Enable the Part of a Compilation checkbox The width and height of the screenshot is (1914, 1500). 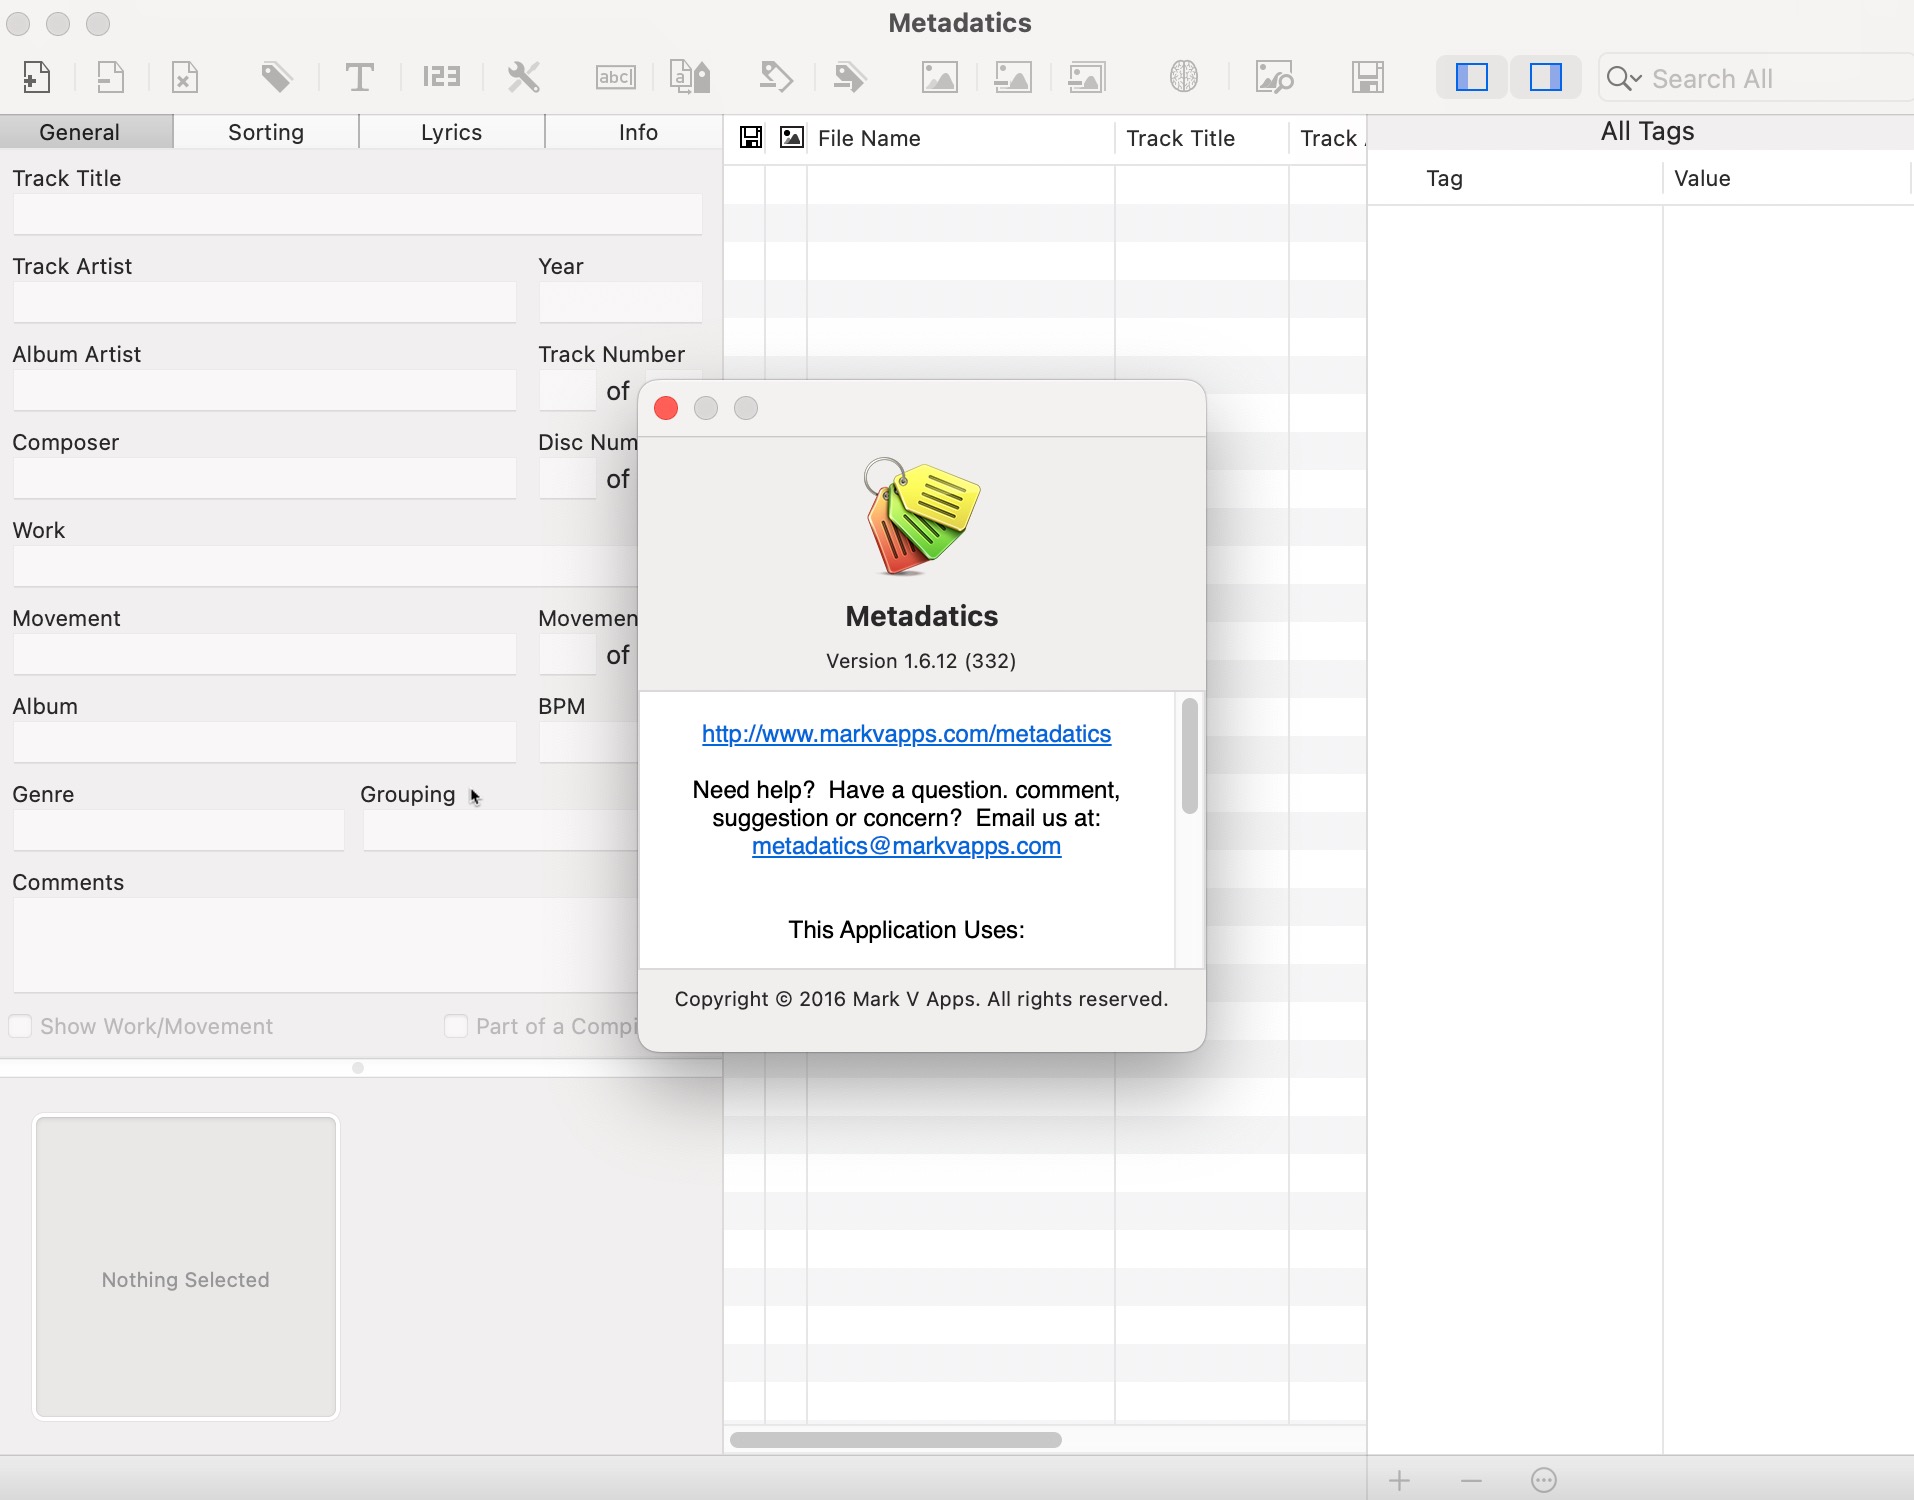click(x=455, y=1026)
